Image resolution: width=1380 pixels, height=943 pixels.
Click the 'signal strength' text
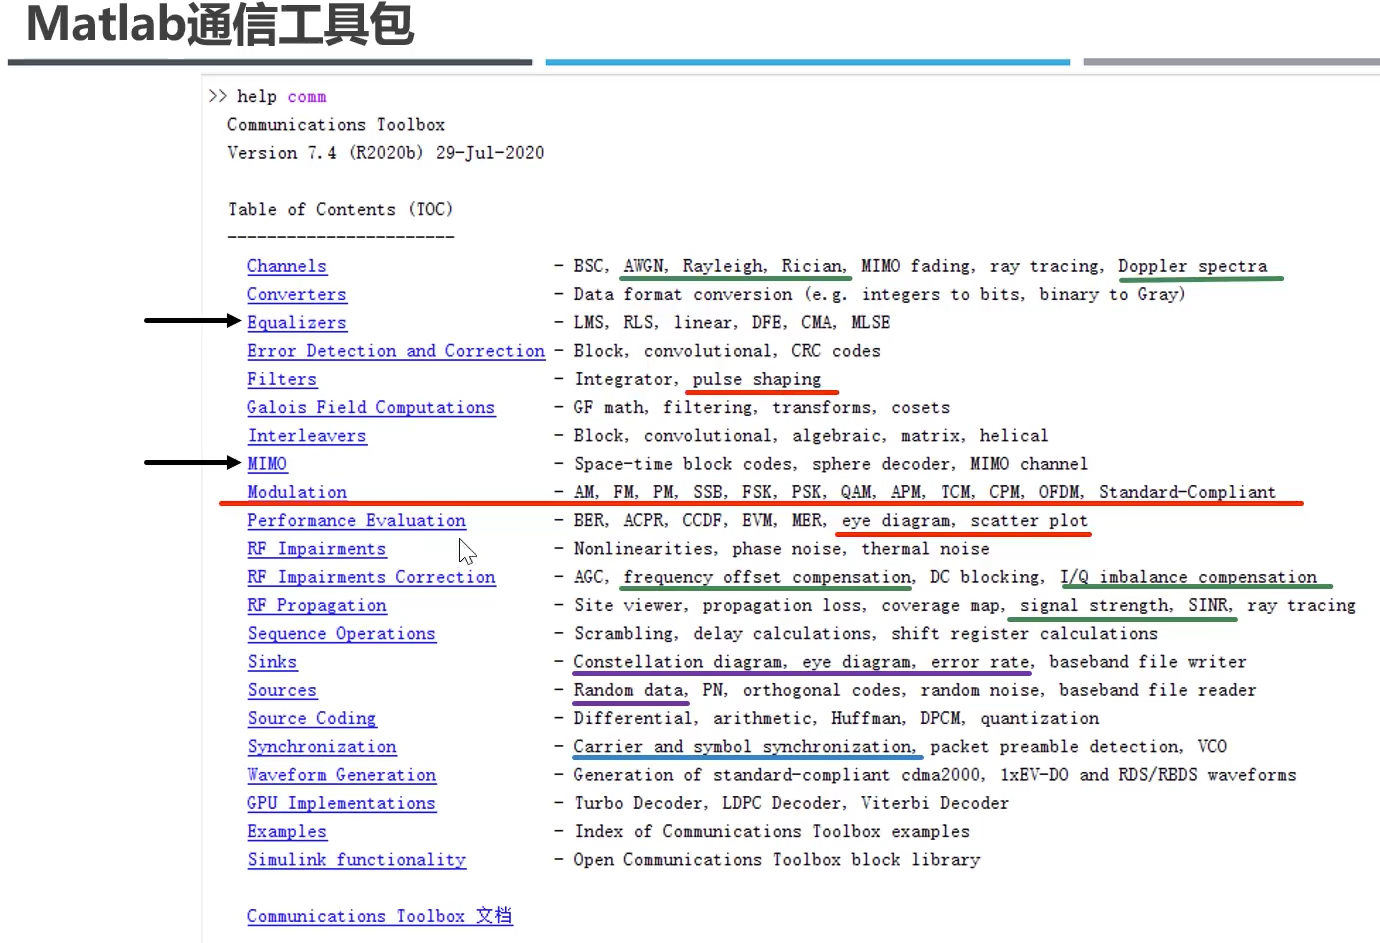pyautogui.click(x=1095, y=605)
